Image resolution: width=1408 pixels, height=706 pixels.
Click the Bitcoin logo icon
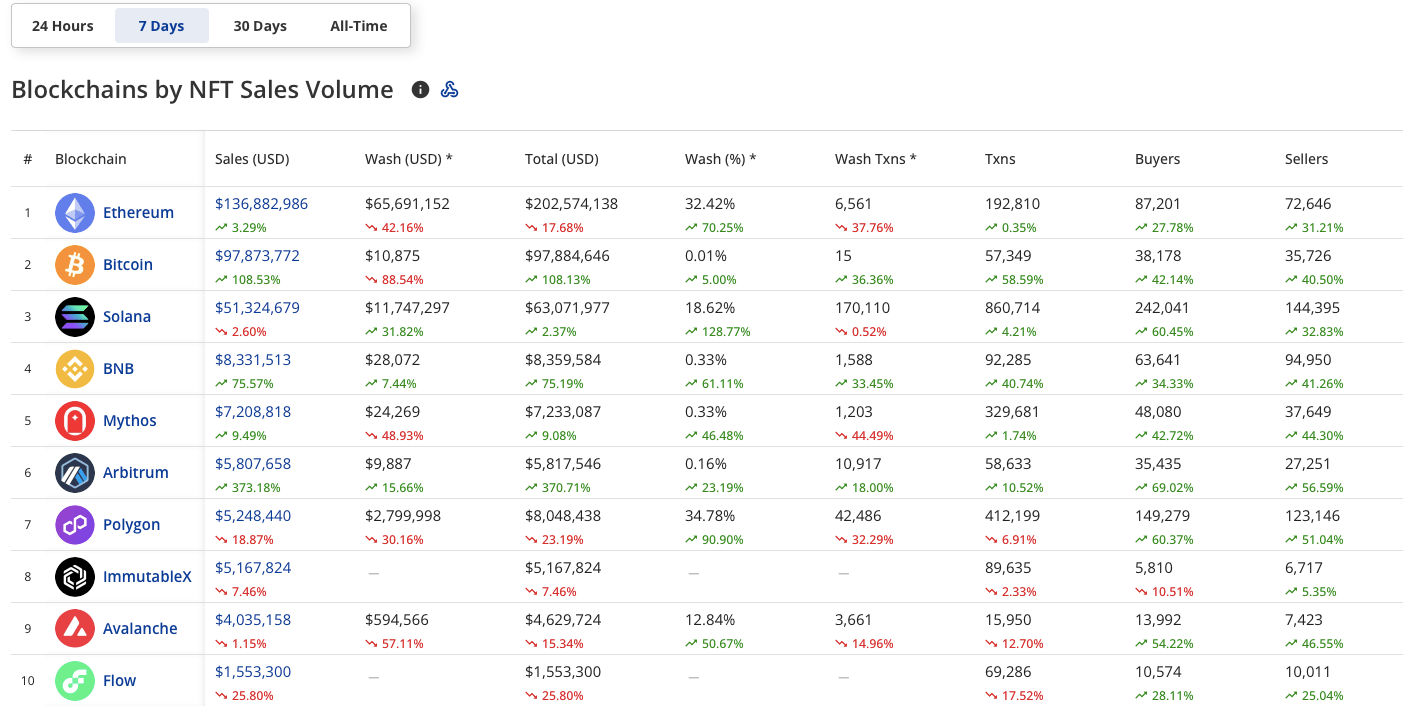tap(75, 265)
